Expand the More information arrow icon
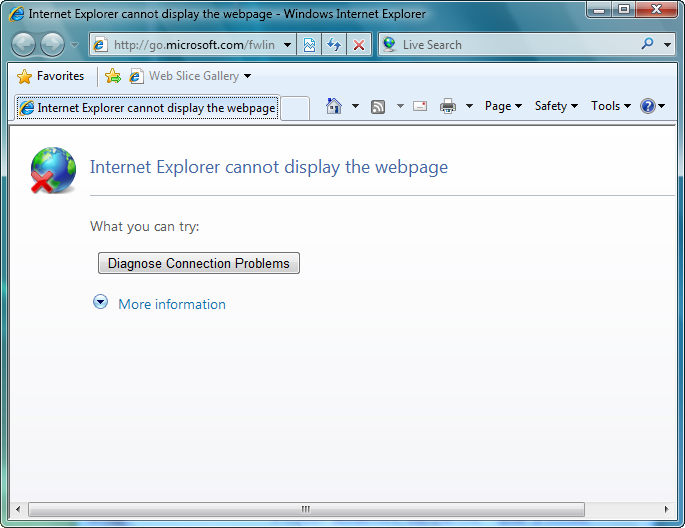 pyautogui.click(x=100, y=302)
